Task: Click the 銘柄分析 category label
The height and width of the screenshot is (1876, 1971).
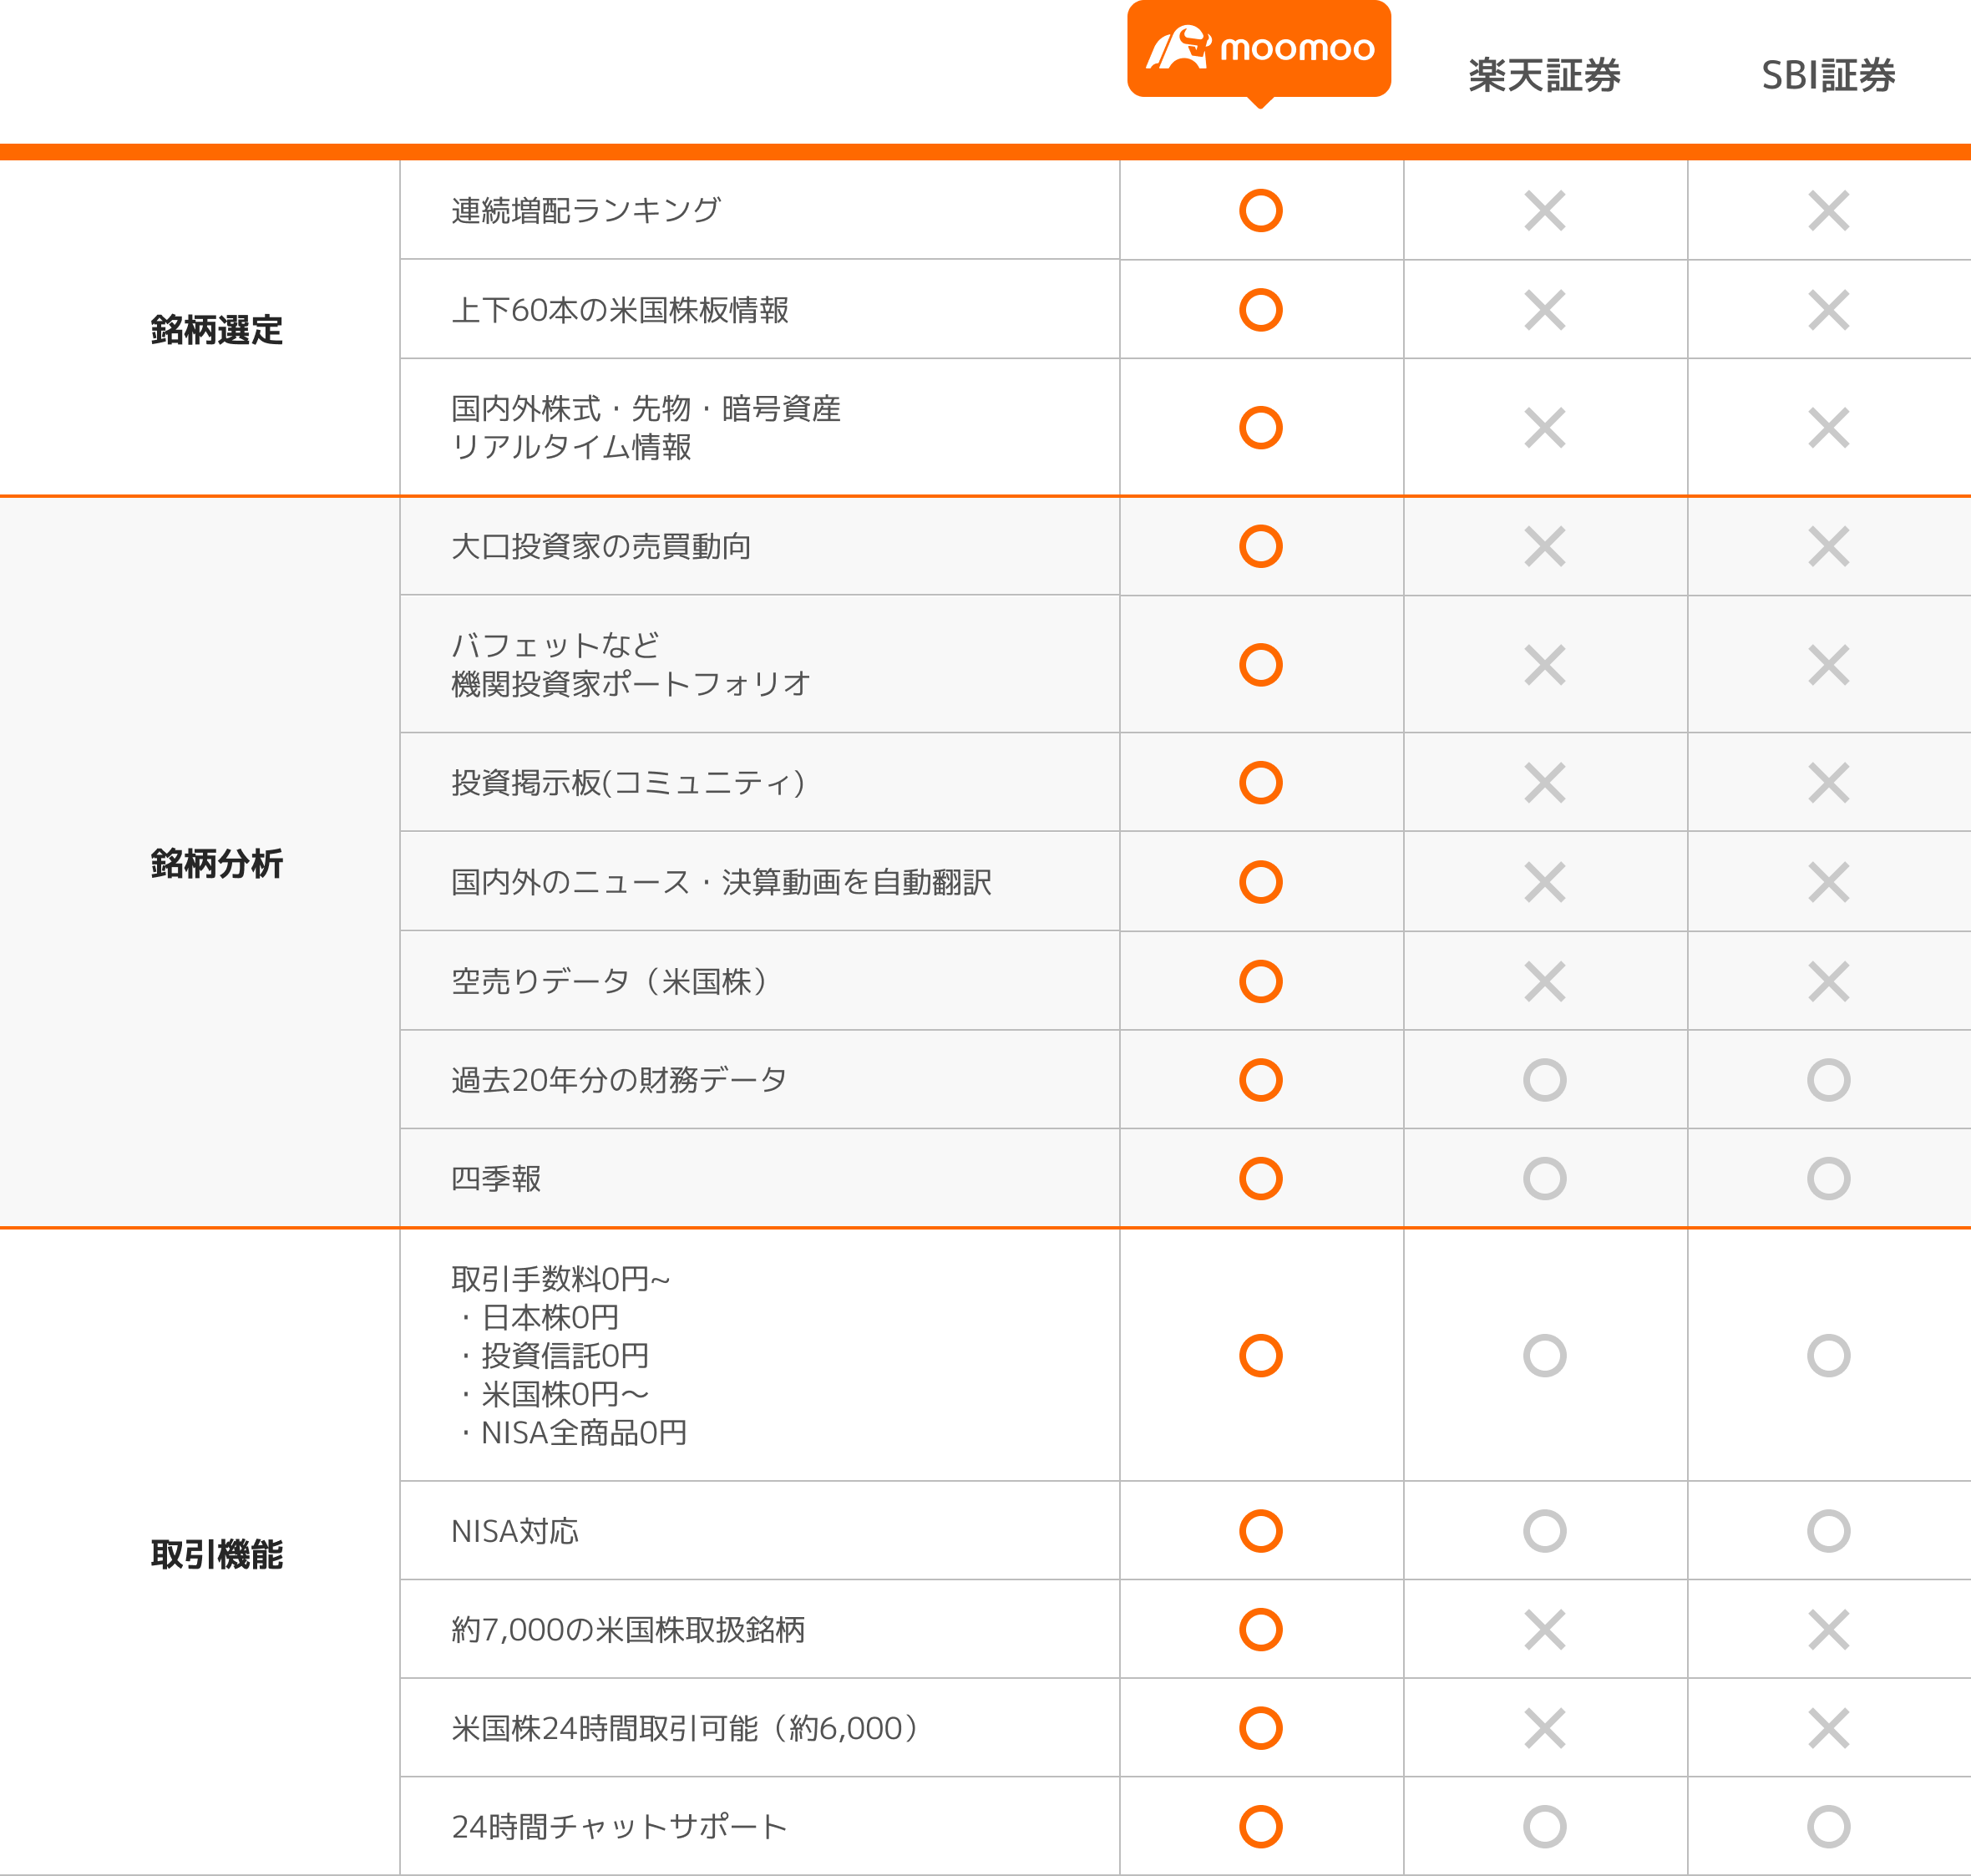Action: (x=216, y=863)
